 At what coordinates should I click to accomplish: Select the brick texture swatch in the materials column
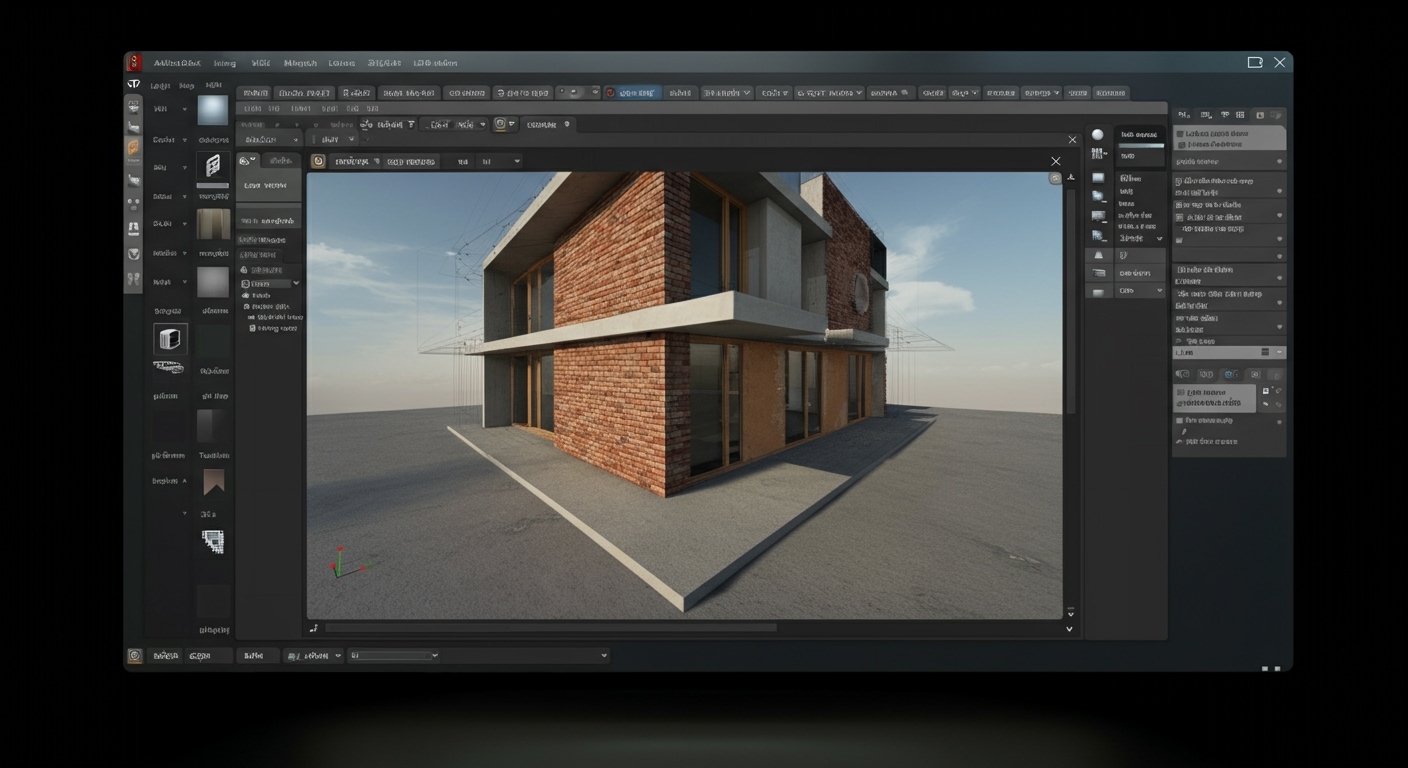click(x=213, y=224)
